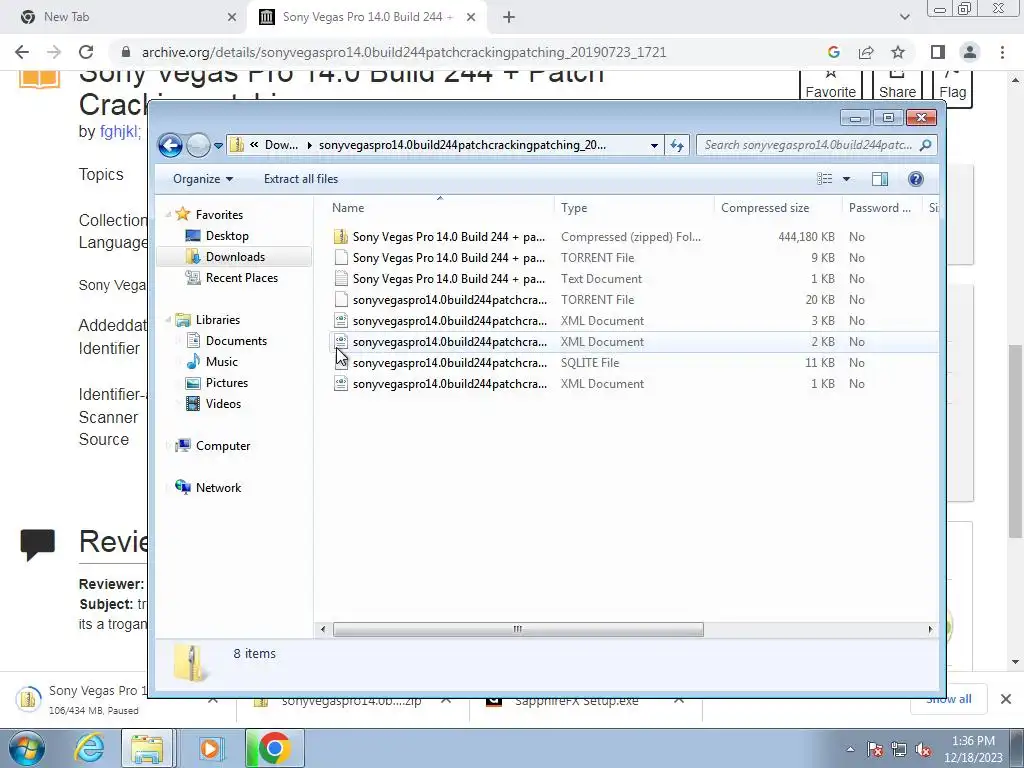Screen dimensions: 1024x768
Task: Click the Explorer forward navigation arrow
Action: pos(198,145)
